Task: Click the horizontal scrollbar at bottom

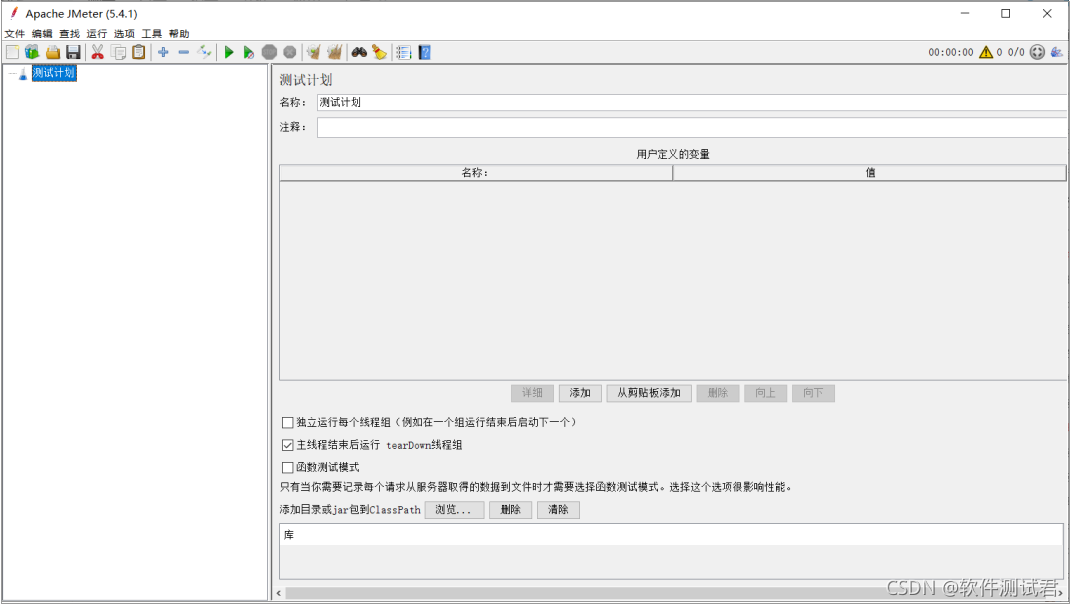Action: 669,593
